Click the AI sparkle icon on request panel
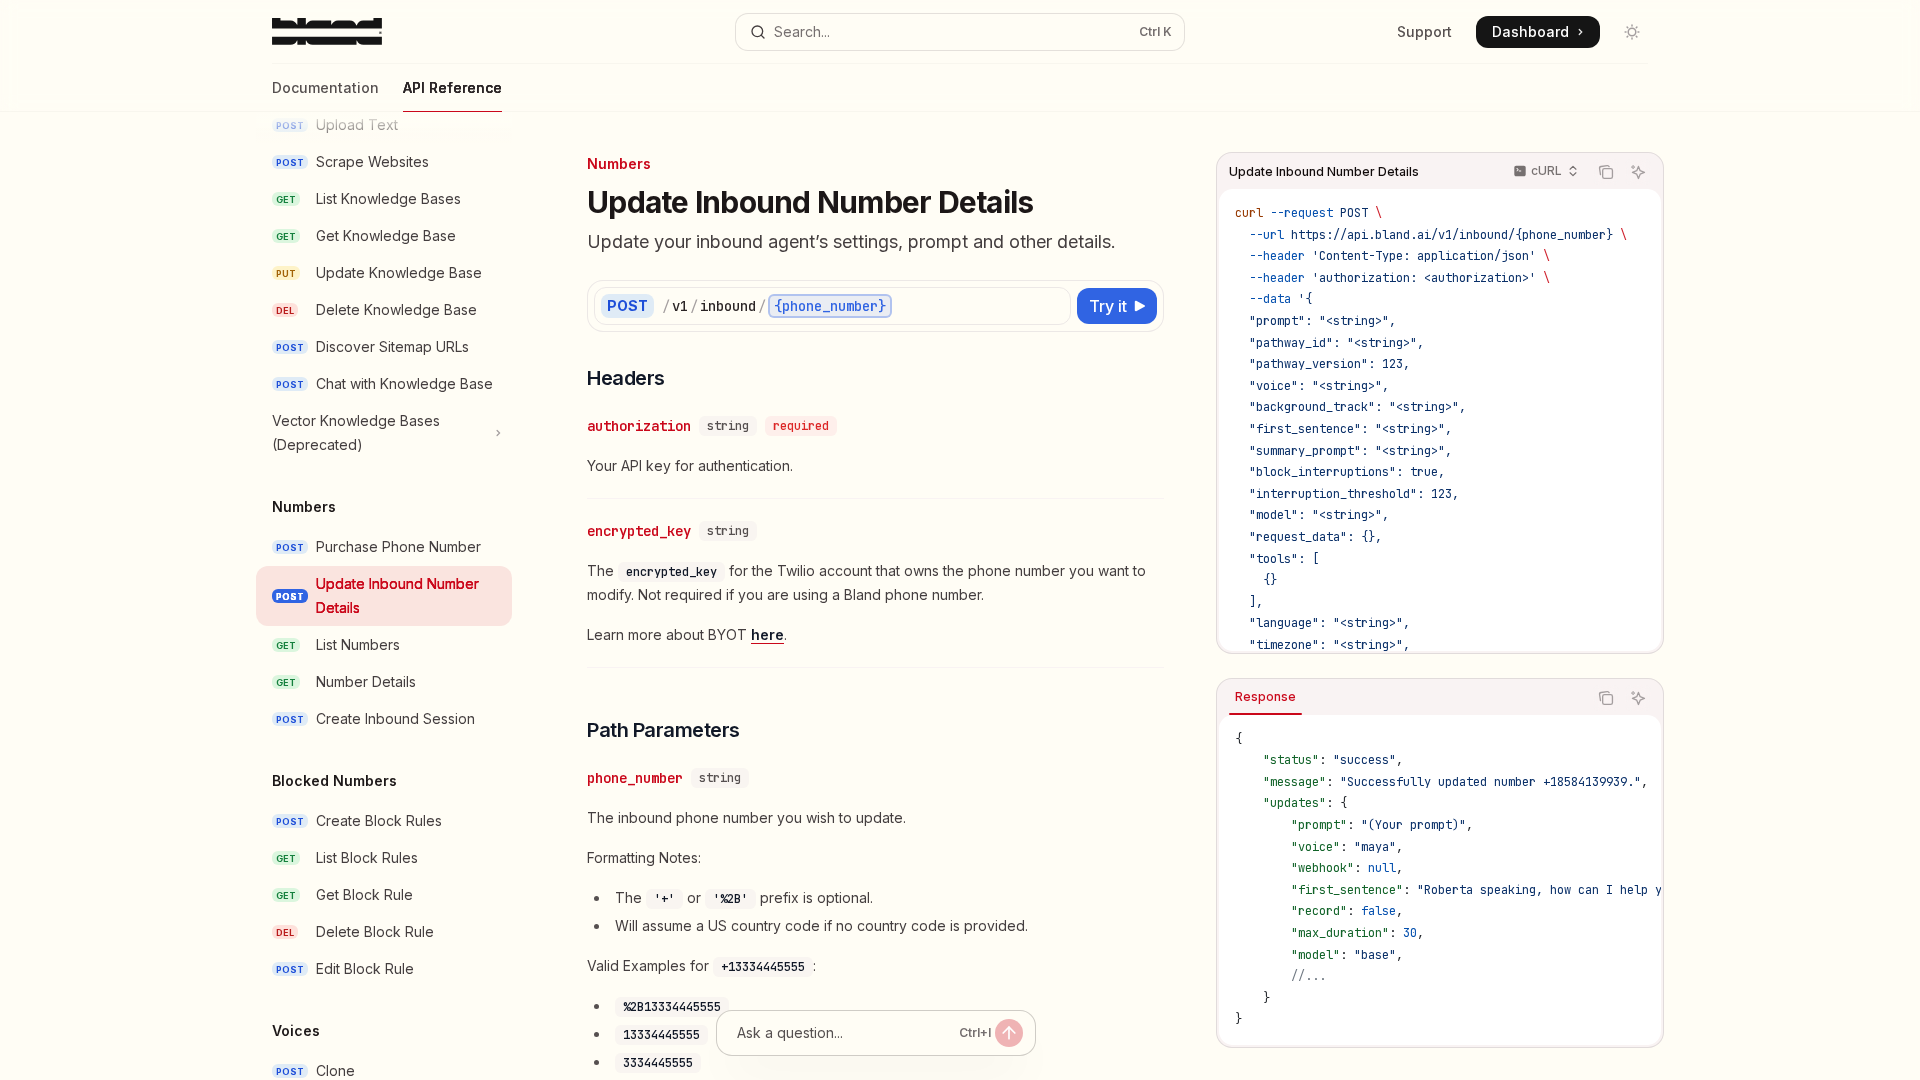Screen dimensions: 1920x1080 (1638, 172)
